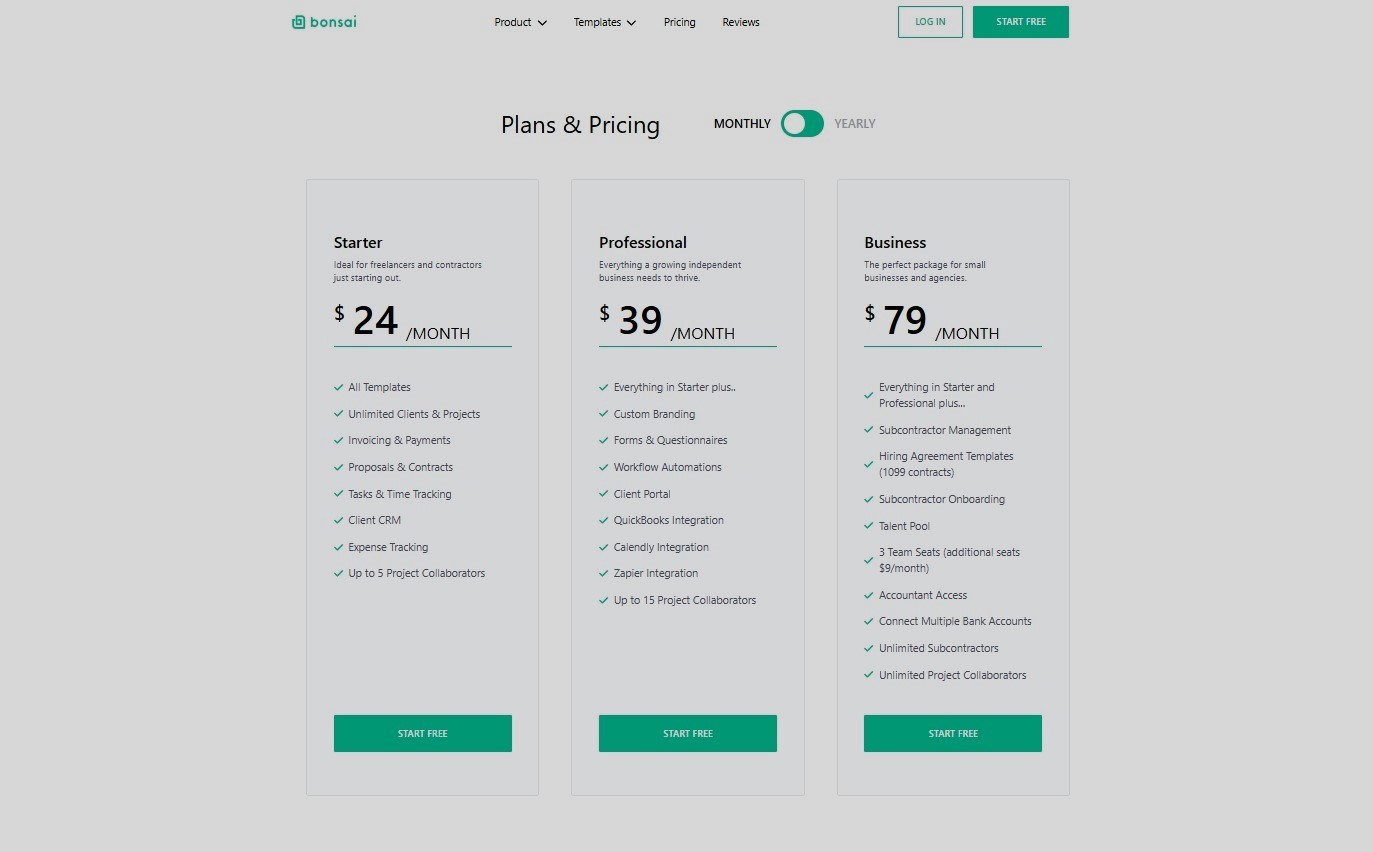Image resolution: width=1373 pixels, height=852 pixels.
Task: Click checkmark icon next to All Templates
Action: coord(339,387)
